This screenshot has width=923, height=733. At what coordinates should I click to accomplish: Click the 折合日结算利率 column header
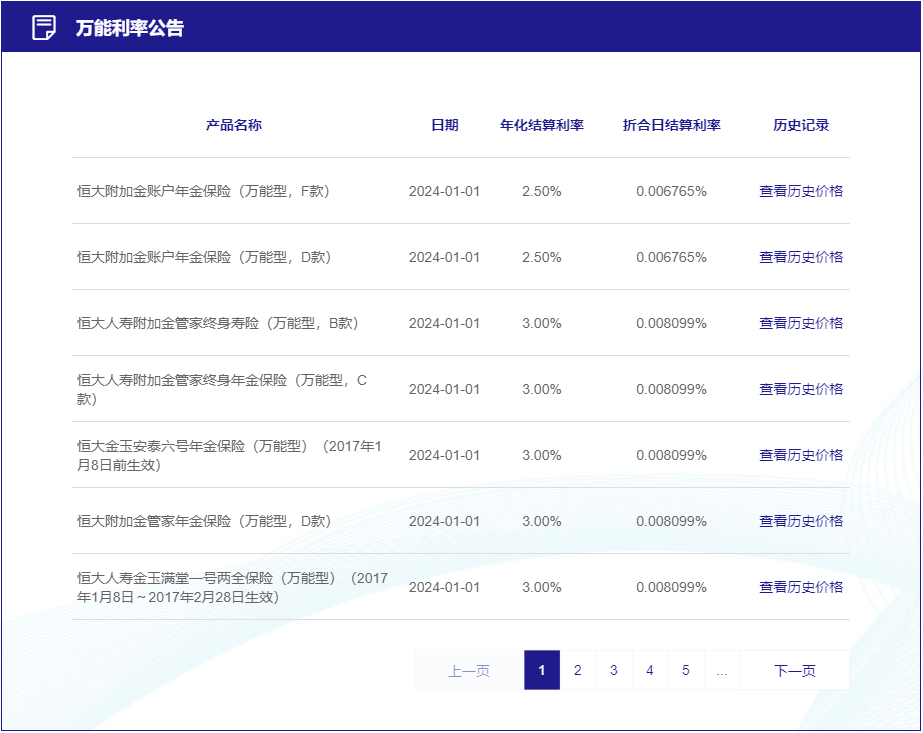(672, 125)
